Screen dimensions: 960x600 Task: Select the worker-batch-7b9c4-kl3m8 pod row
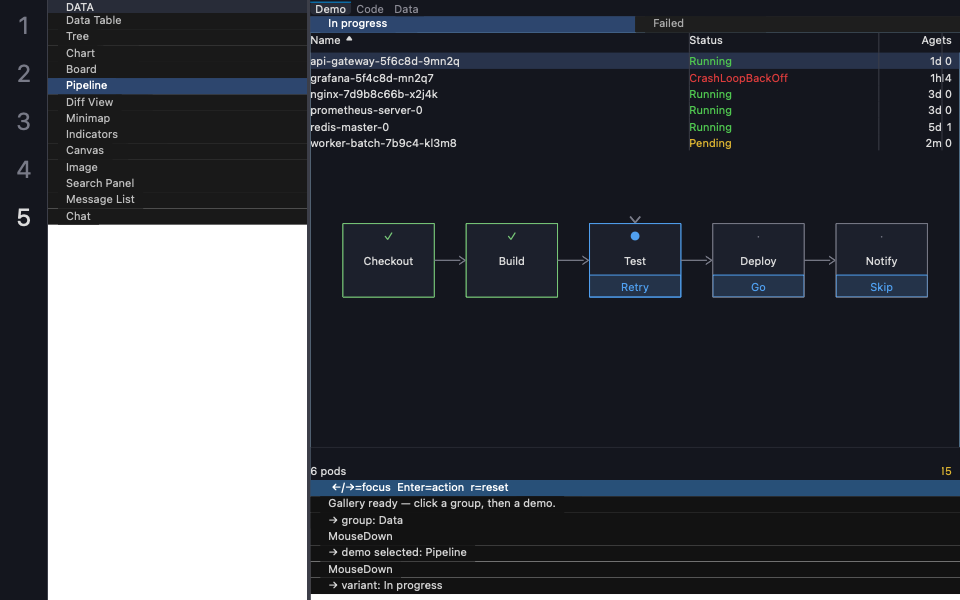[634, 143]
